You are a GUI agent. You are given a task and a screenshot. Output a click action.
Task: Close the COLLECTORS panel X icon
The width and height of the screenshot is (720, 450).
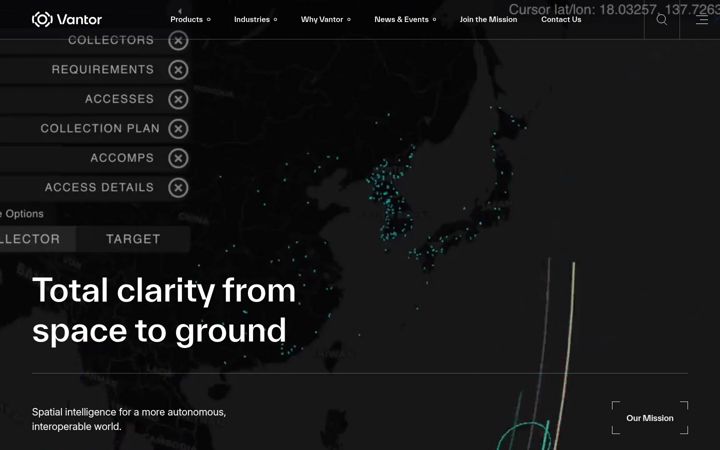click(178, 40)
